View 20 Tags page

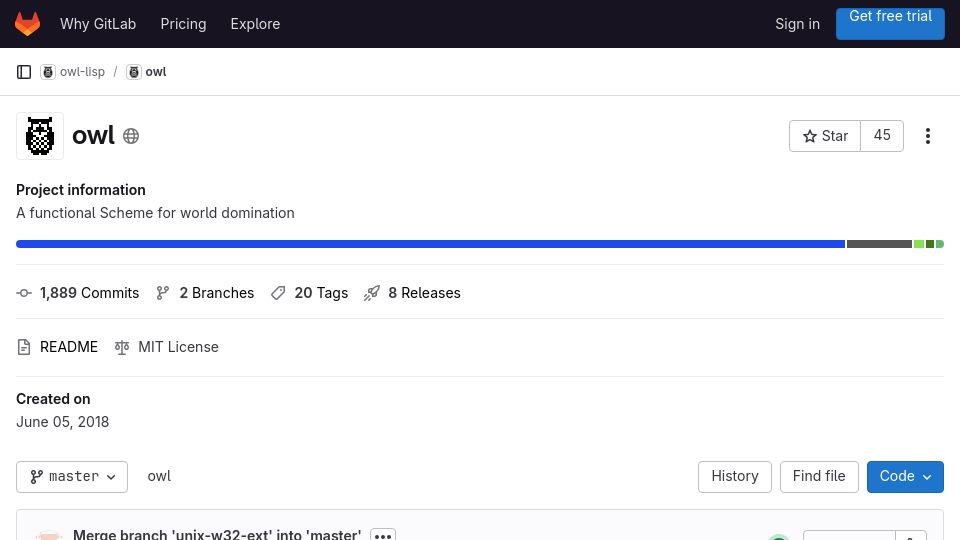(x=321, y=293)
